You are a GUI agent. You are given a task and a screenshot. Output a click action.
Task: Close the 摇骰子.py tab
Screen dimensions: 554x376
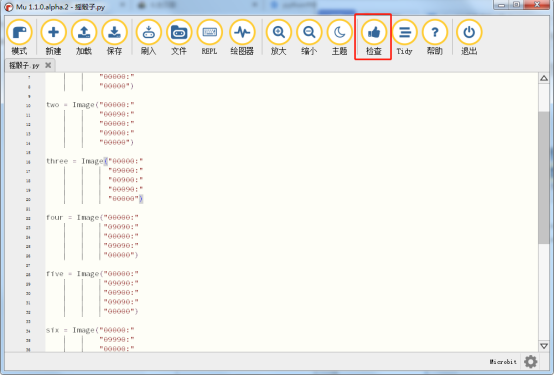[48, 65]
